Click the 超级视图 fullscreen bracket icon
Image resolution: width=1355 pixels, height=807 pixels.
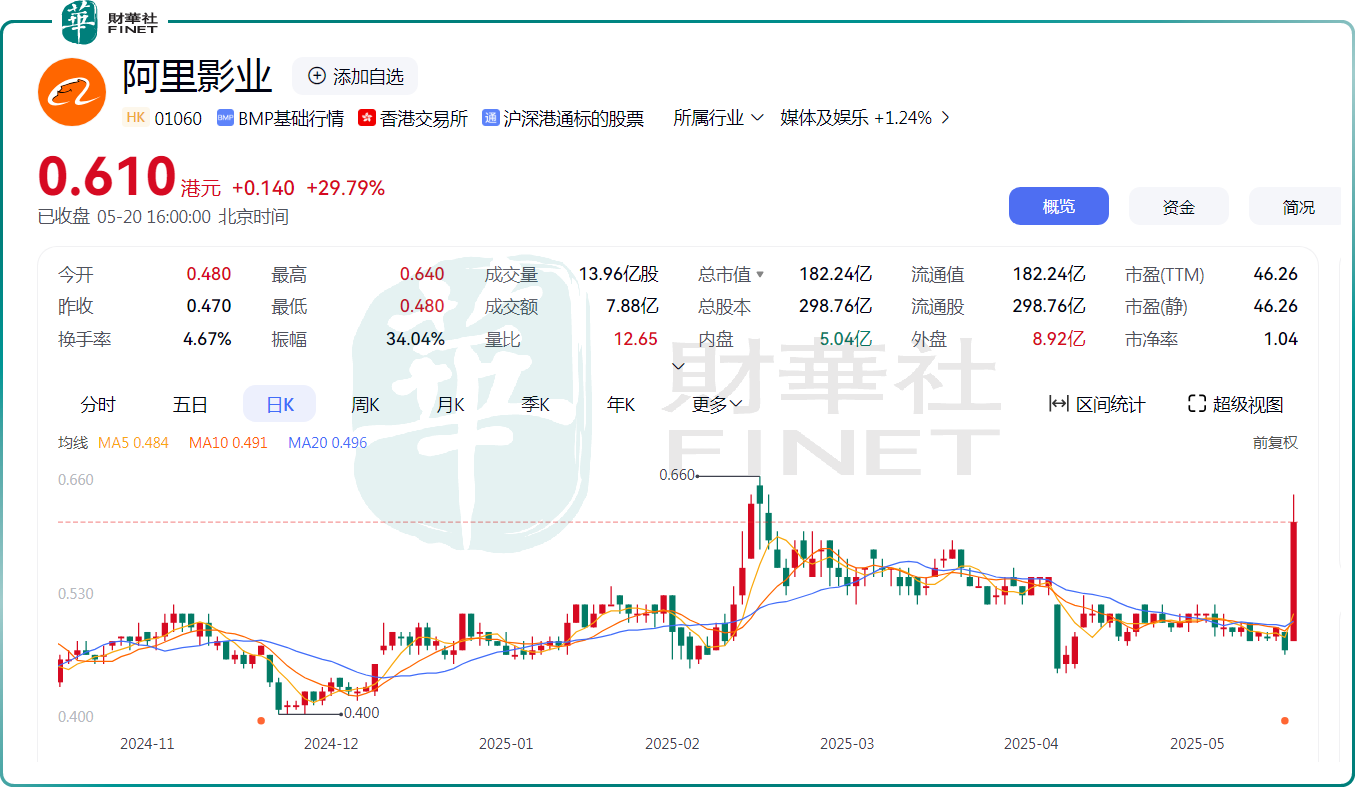(1197, 404)
